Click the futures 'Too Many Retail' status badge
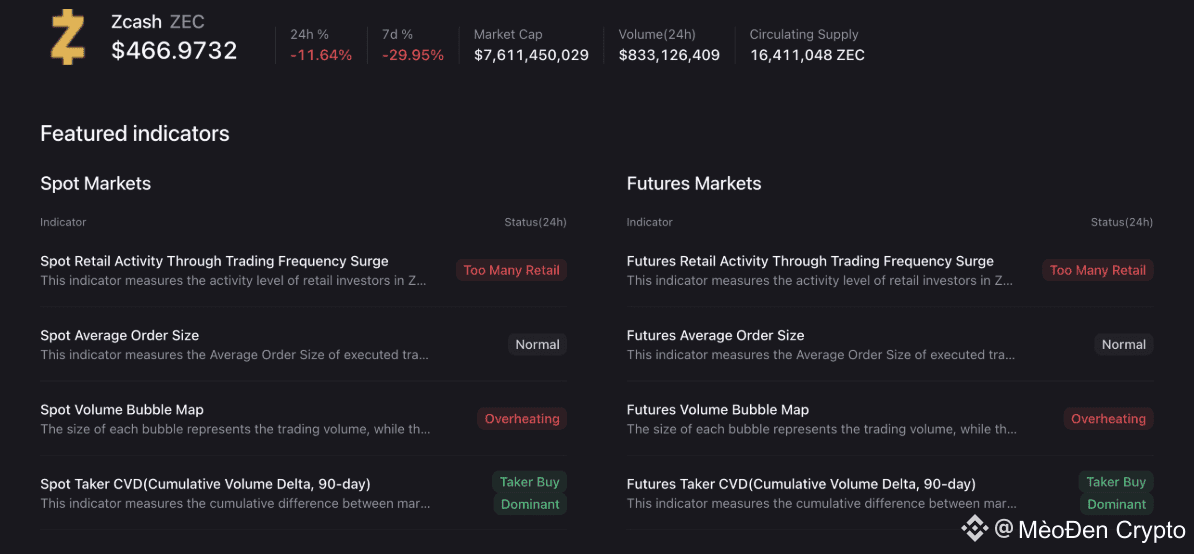The height and width of the screenshot is (554, 1194). [1097, 270]
